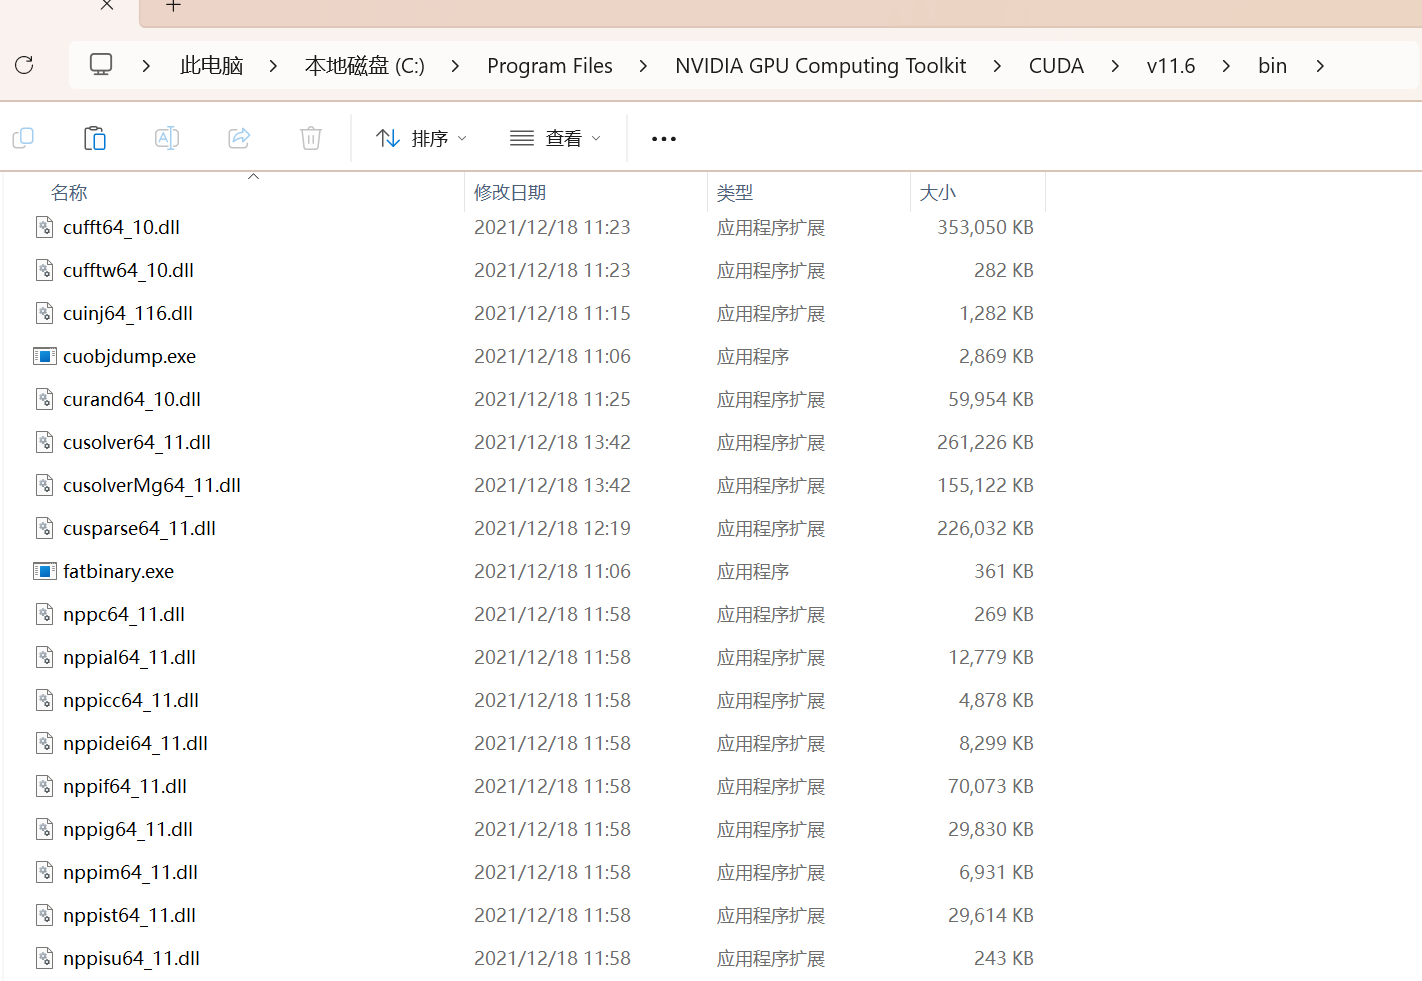Viewport: 1422px width, 981px height.
Task: Navigate to NVIDIA GPU Computing Toolkit breadcrumb
Action: [820, 66]
